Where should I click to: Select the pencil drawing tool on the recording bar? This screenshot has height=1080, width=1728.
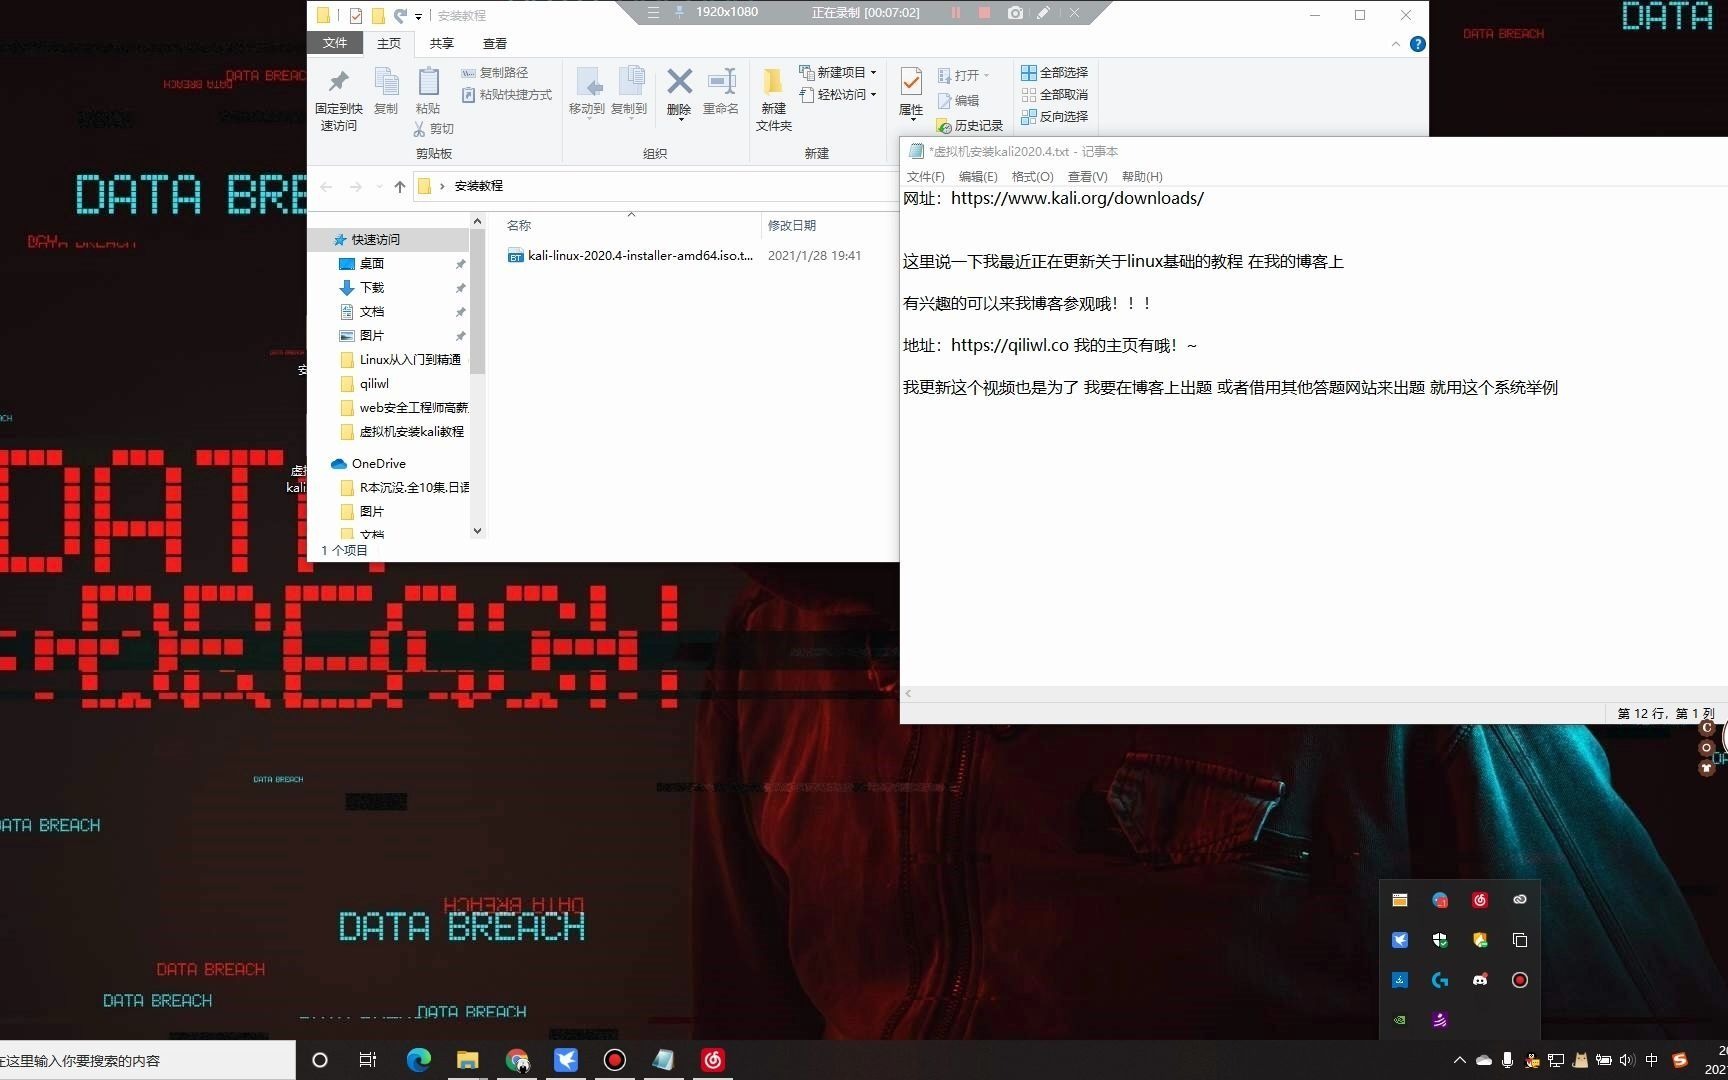point(1043,13)
